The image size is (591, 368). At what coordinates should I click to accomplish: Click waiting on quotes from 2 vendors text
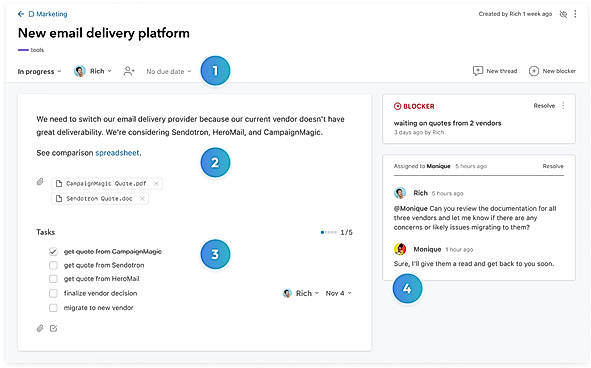pos(447,123)
